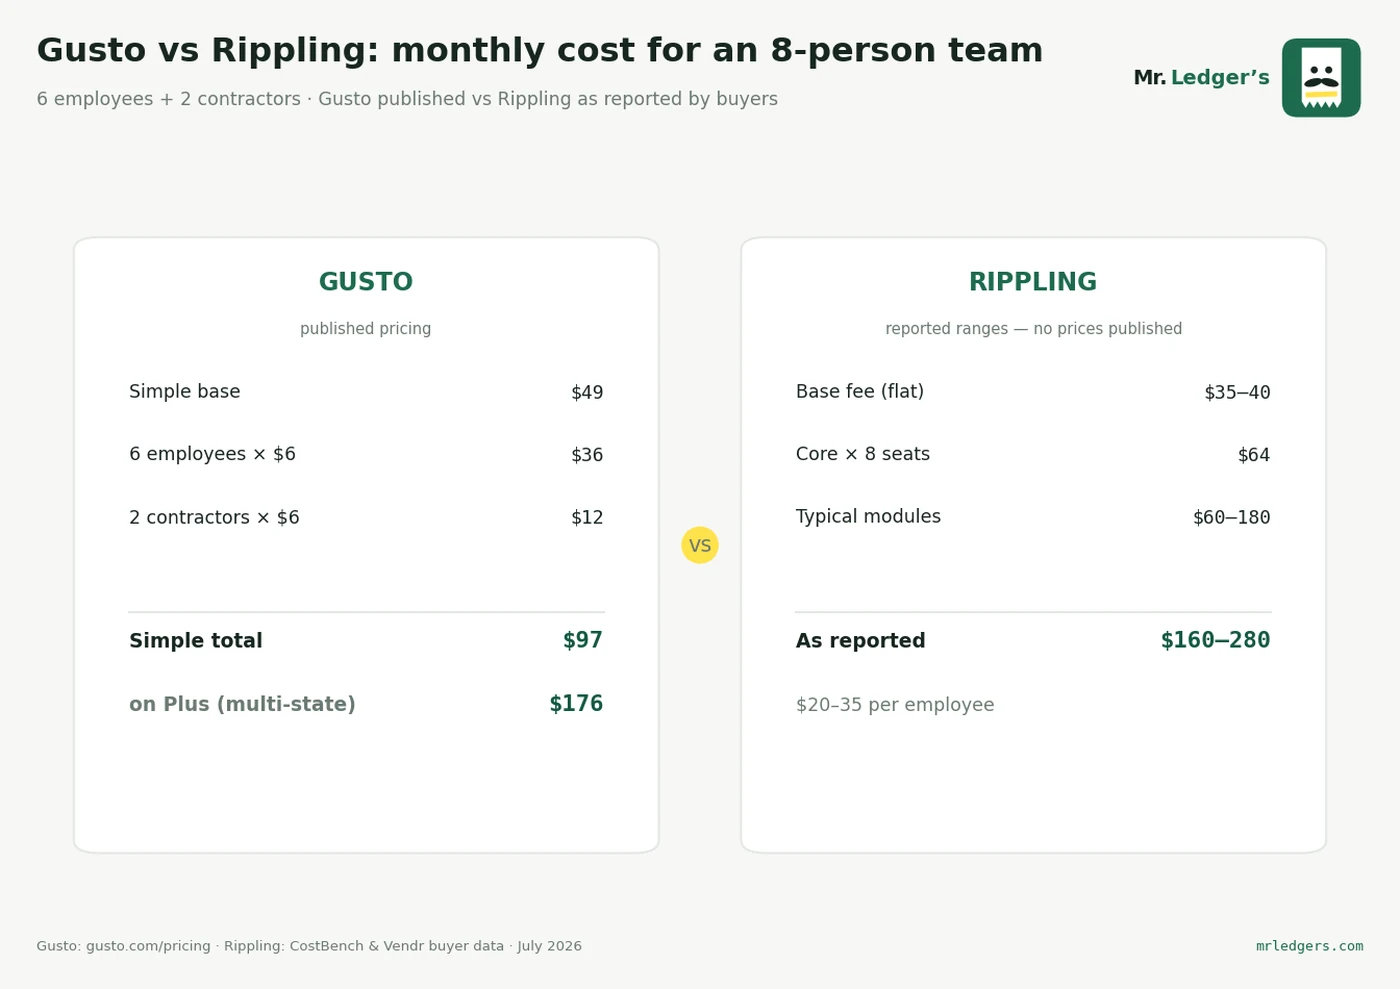Click the $35–40 base fee value

[x=1237, y=393]
